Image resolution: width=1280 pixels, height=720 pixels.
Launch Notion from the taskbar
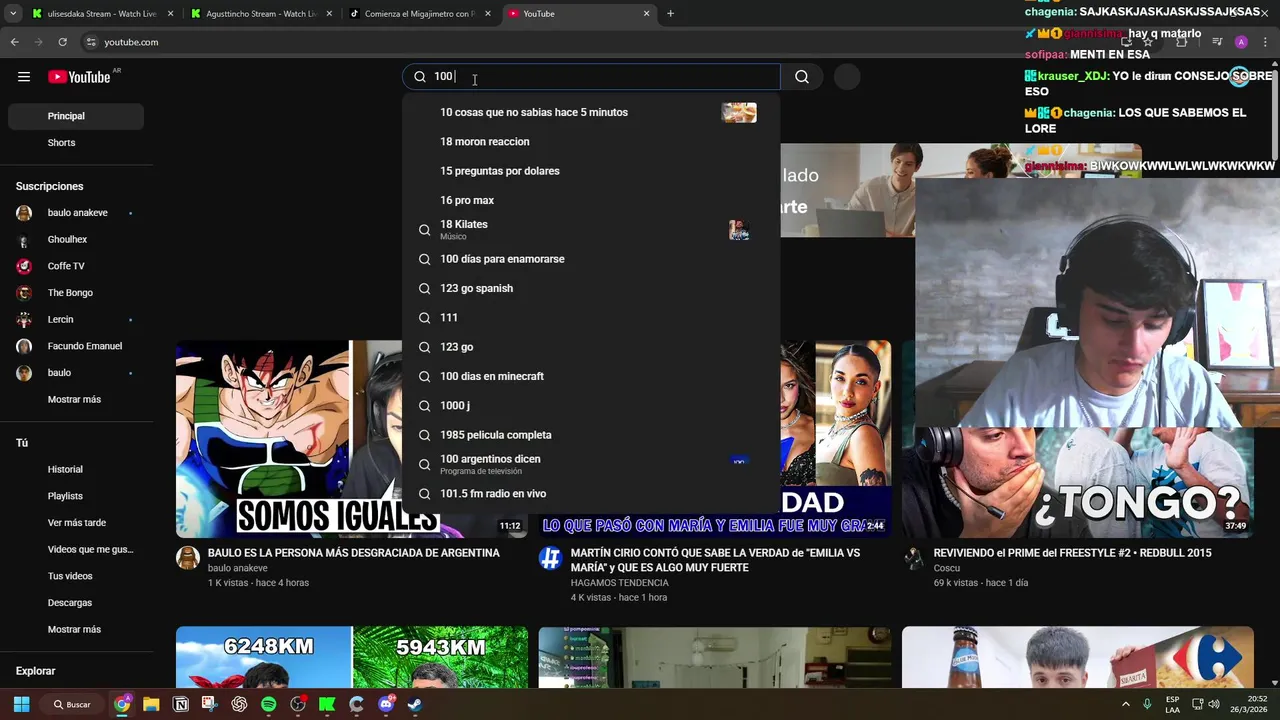[x=181, y=704]
